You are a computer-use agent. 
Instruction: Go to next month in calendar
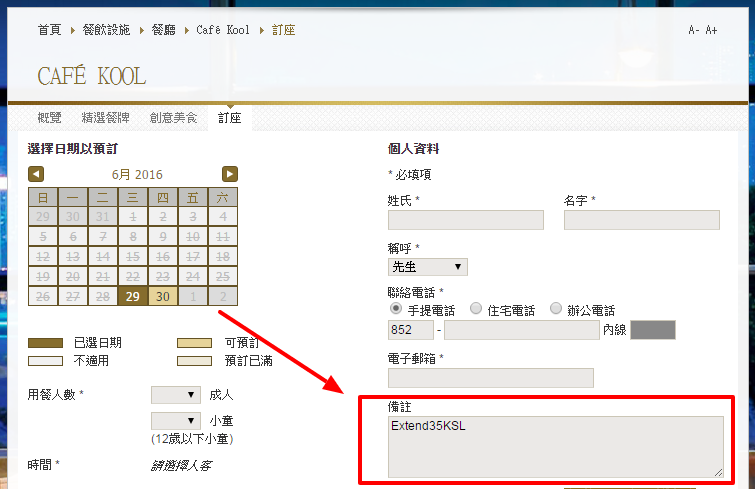[x=230, y=174]
